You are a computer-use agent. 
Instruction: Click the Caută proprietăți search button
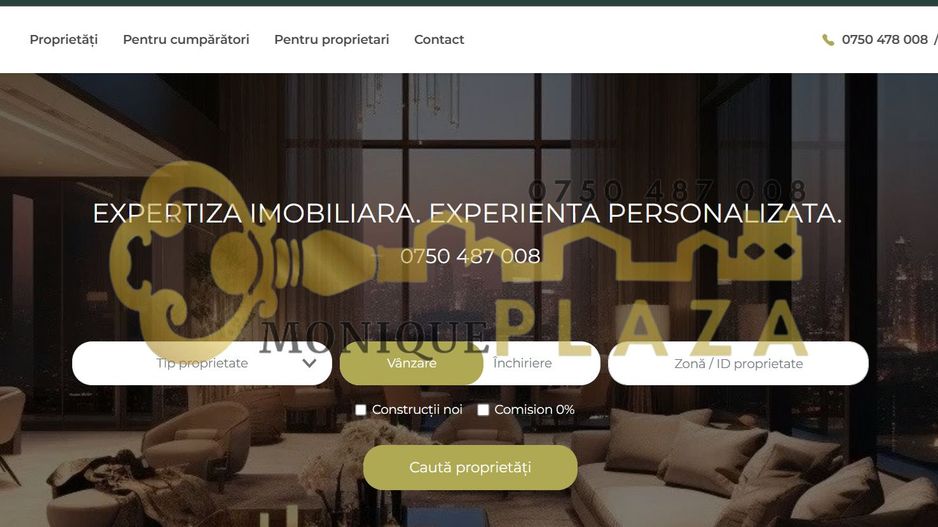pos(470,467)
